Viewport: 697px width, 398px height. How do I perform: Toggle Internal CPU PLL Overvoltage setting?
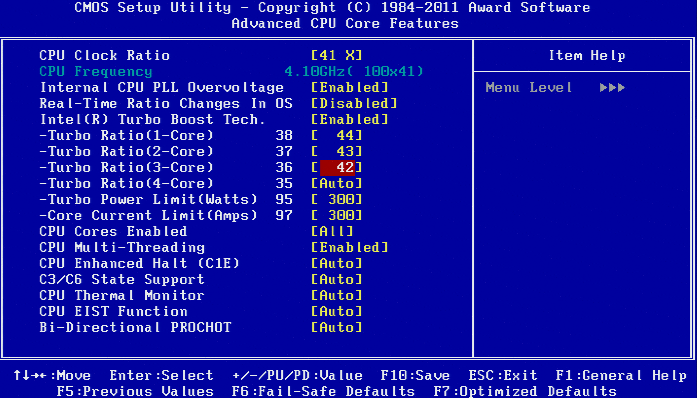click(349, 88)
